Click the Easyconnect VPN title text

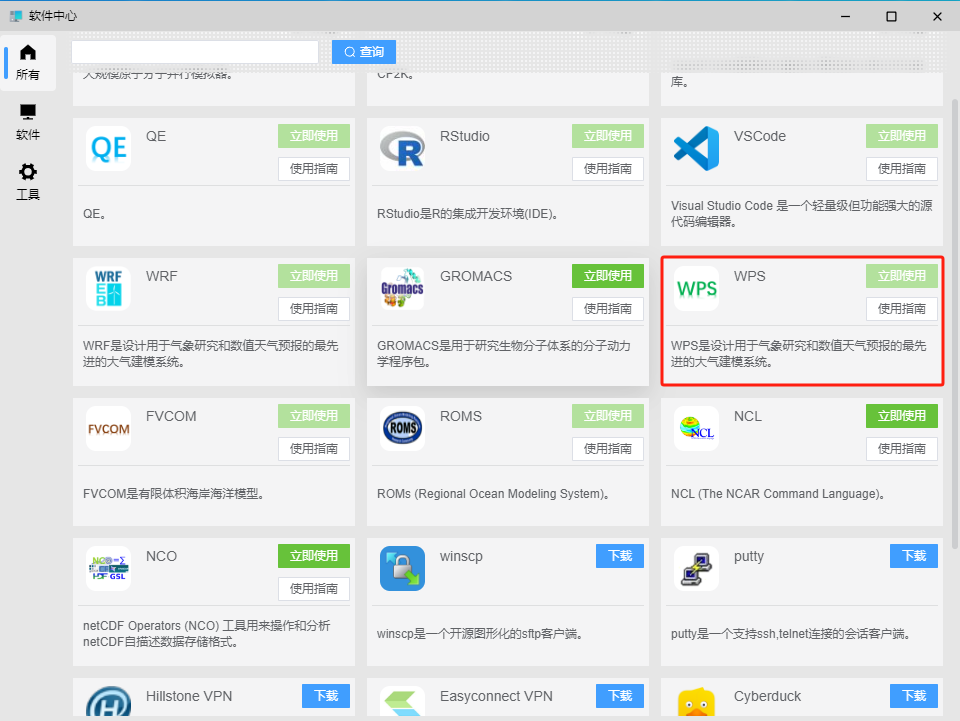(496, 697)
